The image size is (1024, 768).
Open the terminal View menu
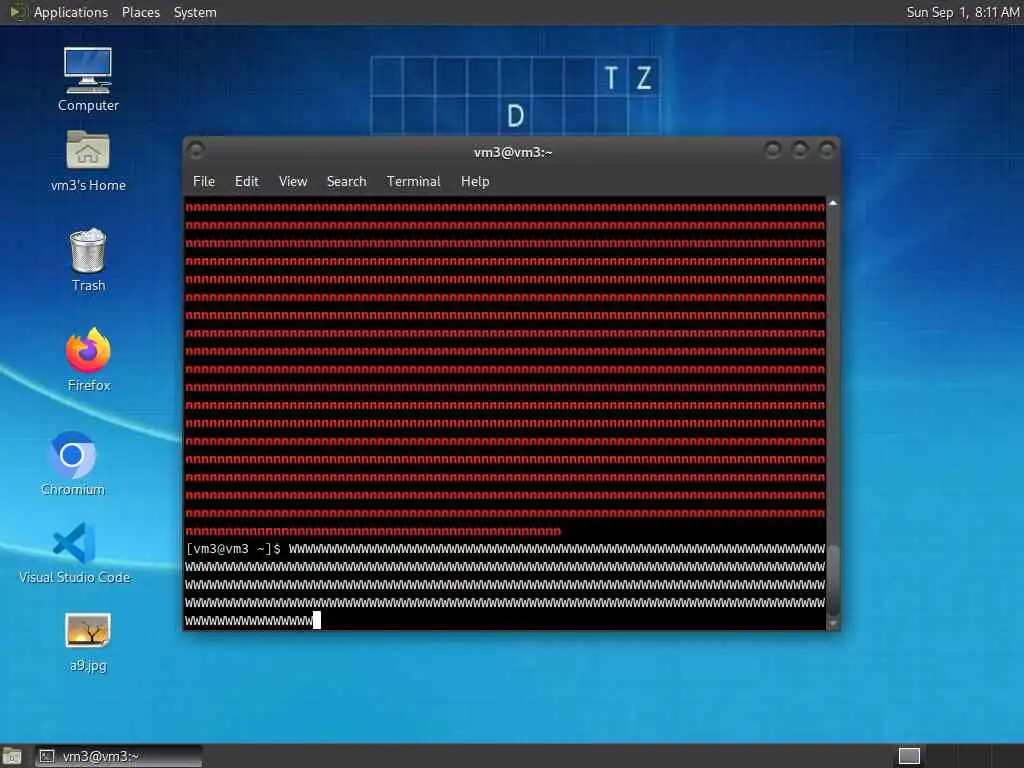[x=293, y=182]
